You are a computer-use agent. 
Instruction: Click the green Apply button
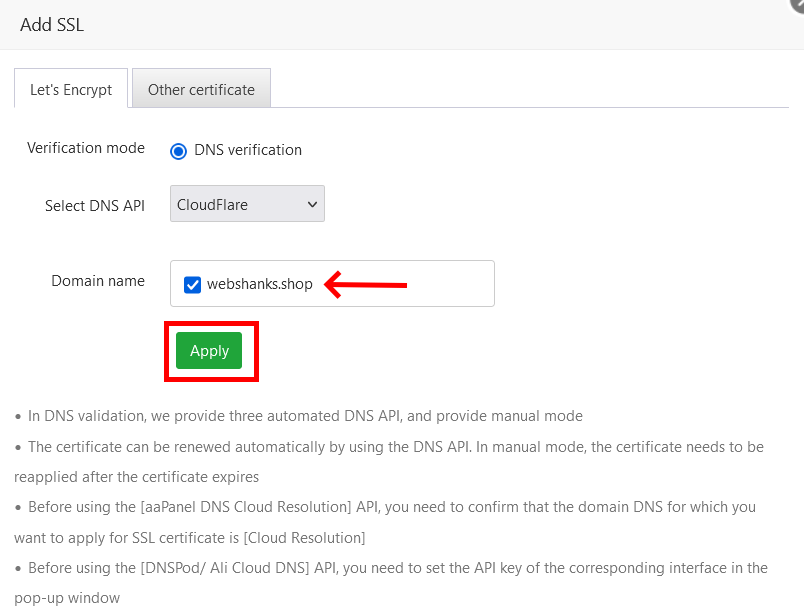(x=209, y=351)
